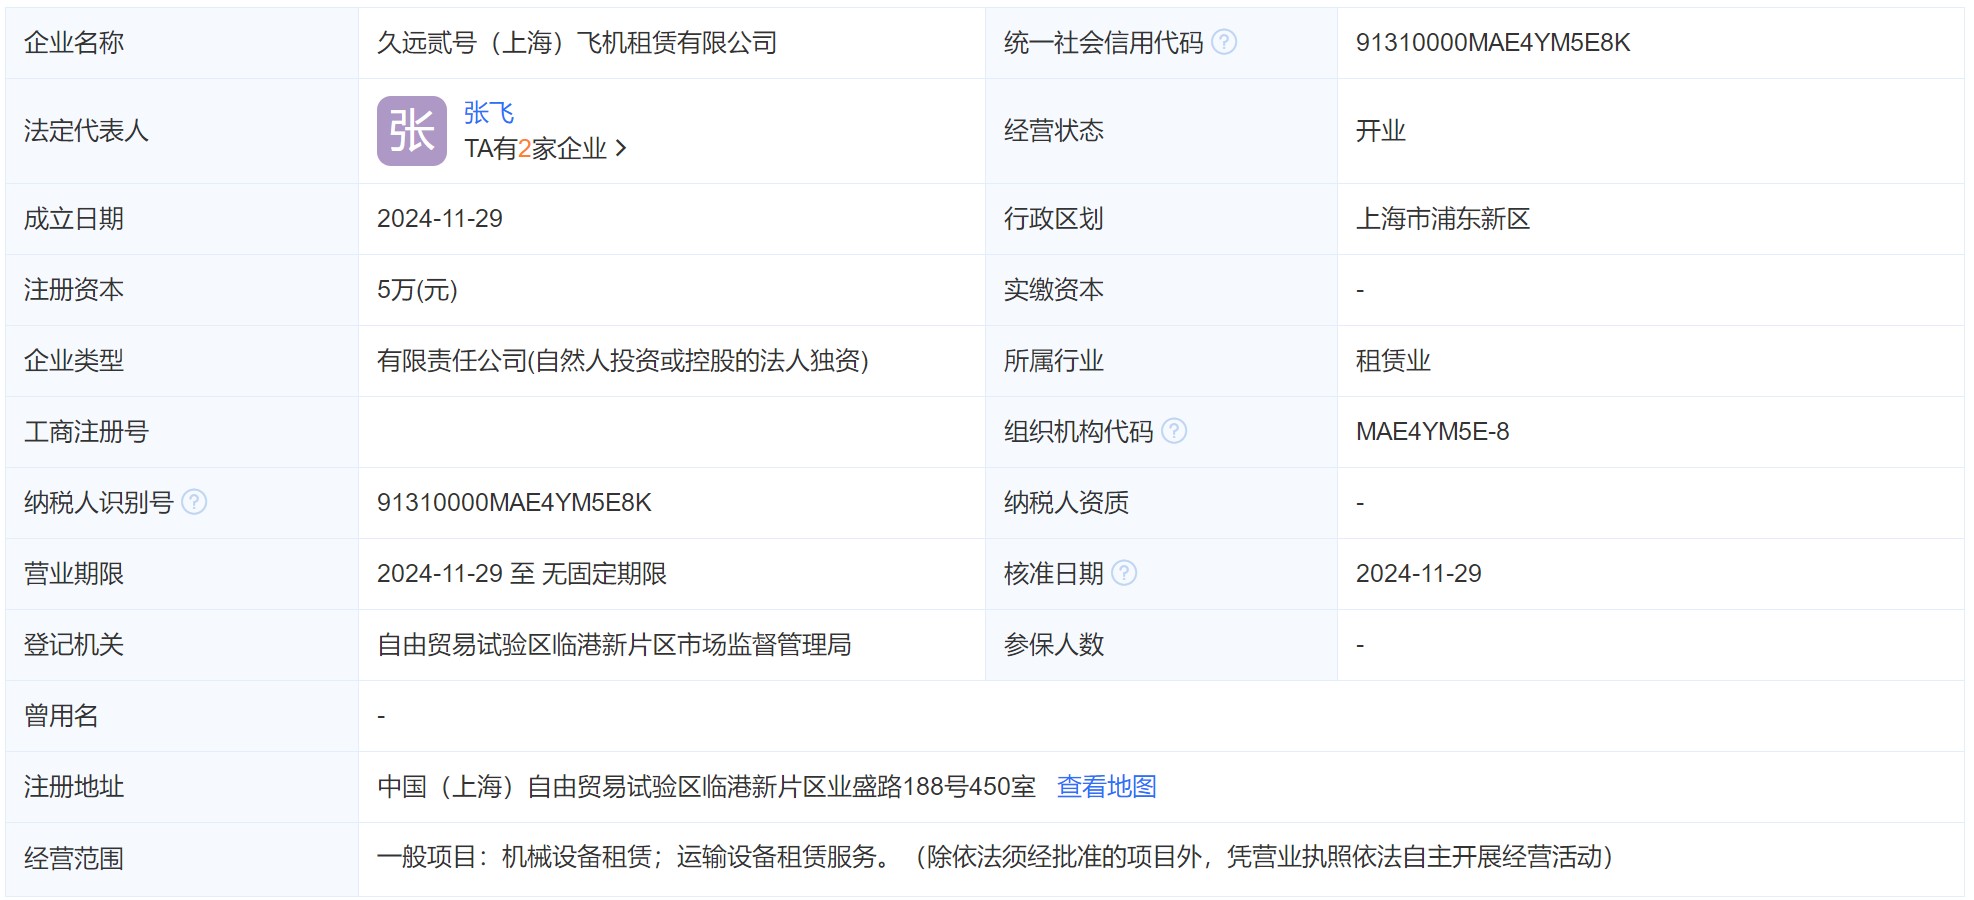Click the 经营范围 label cell

click(x=182, y=859)
